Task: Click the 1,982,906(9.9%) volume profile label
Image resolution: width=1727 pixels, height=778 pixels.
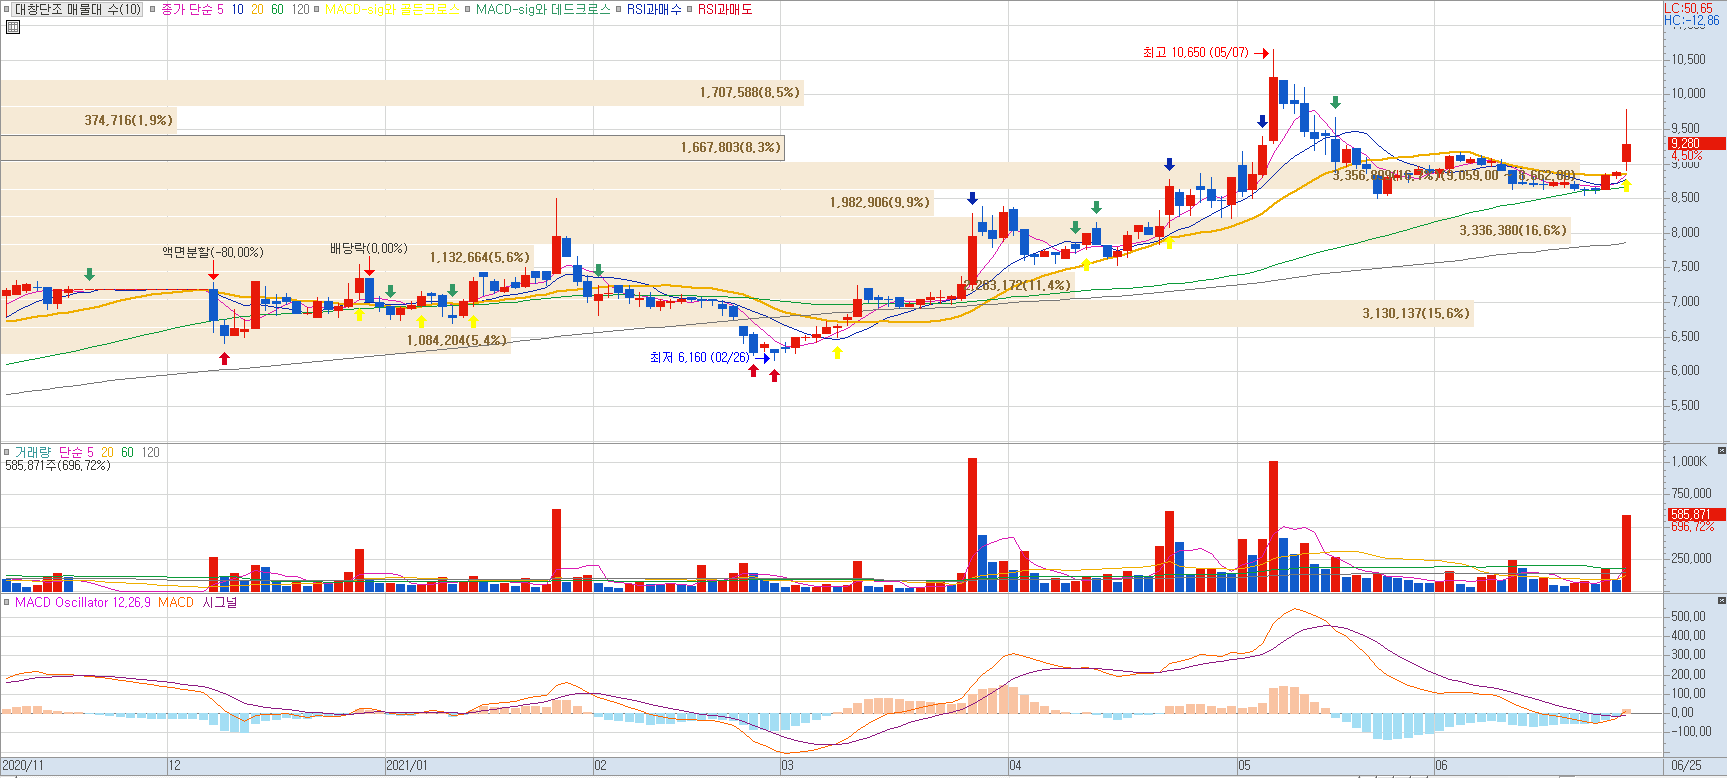Action: click(880, 202)
